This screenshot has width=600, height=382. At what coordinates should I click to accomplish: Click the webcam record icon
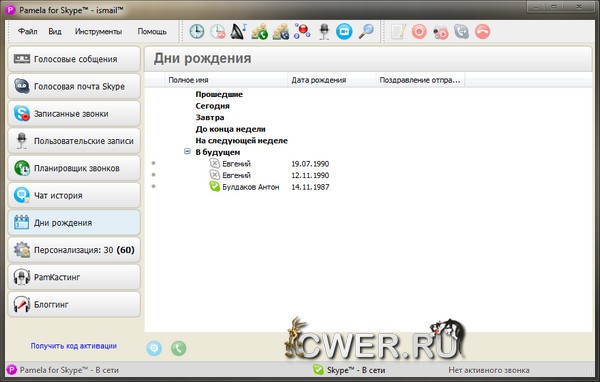[440, 32]
